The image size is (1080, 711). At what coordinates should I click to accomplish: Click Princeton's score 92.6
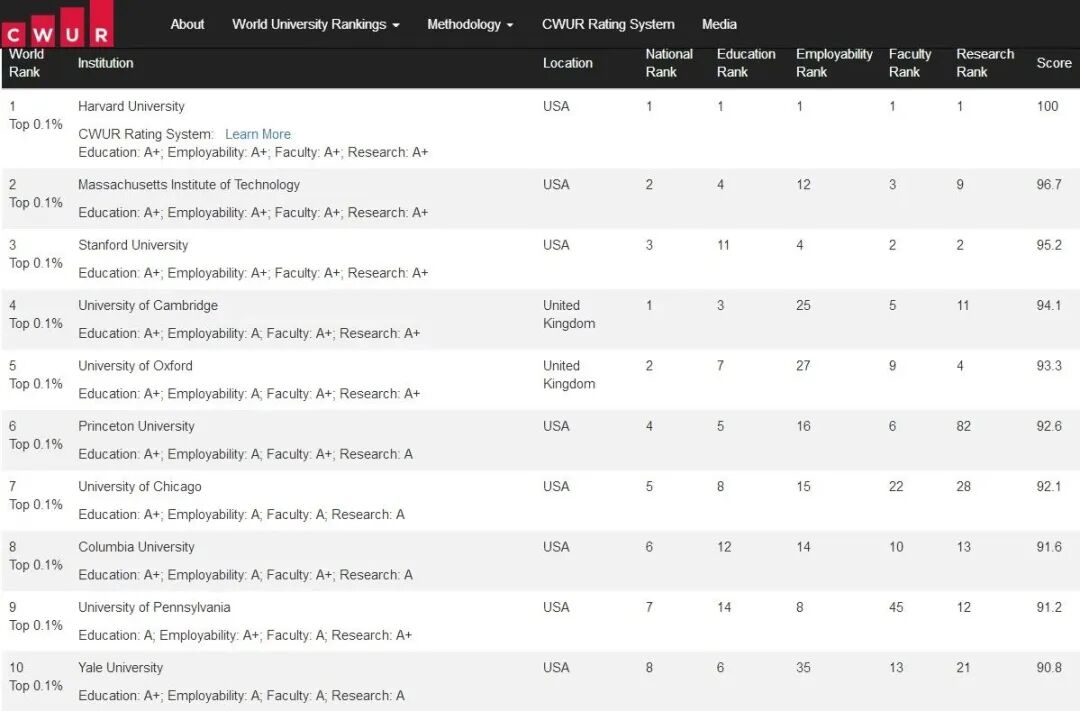tap(1049, 426)
